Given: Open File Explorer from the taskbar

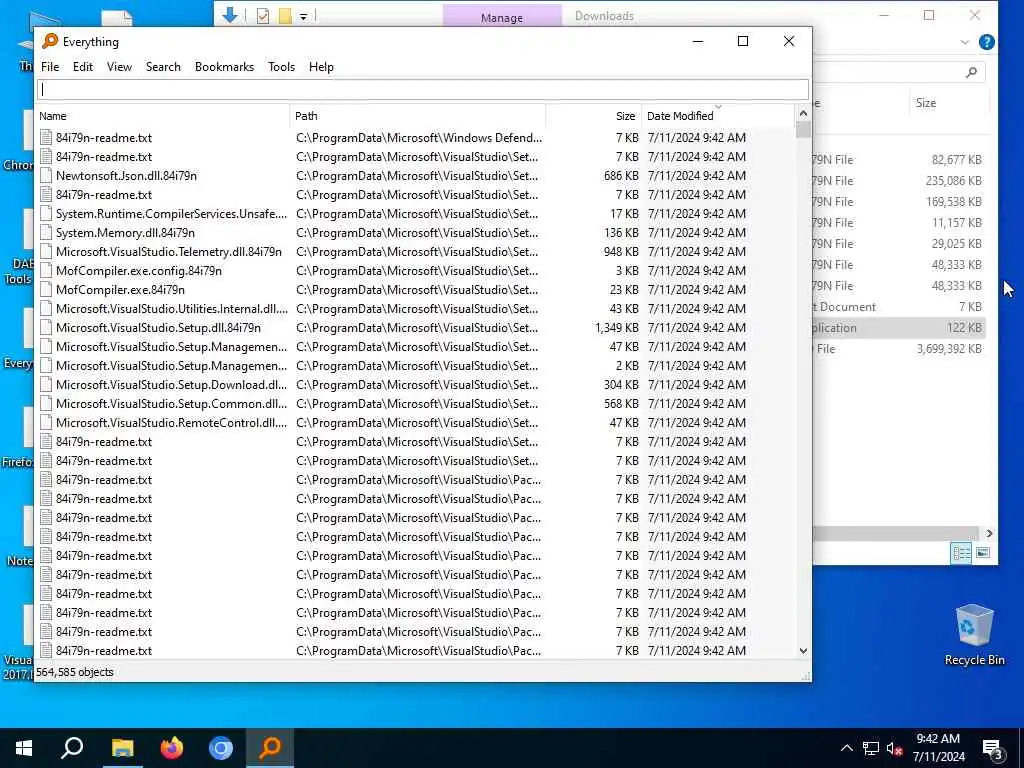Looking at the screenshot, I should click(x=122, y=748).
